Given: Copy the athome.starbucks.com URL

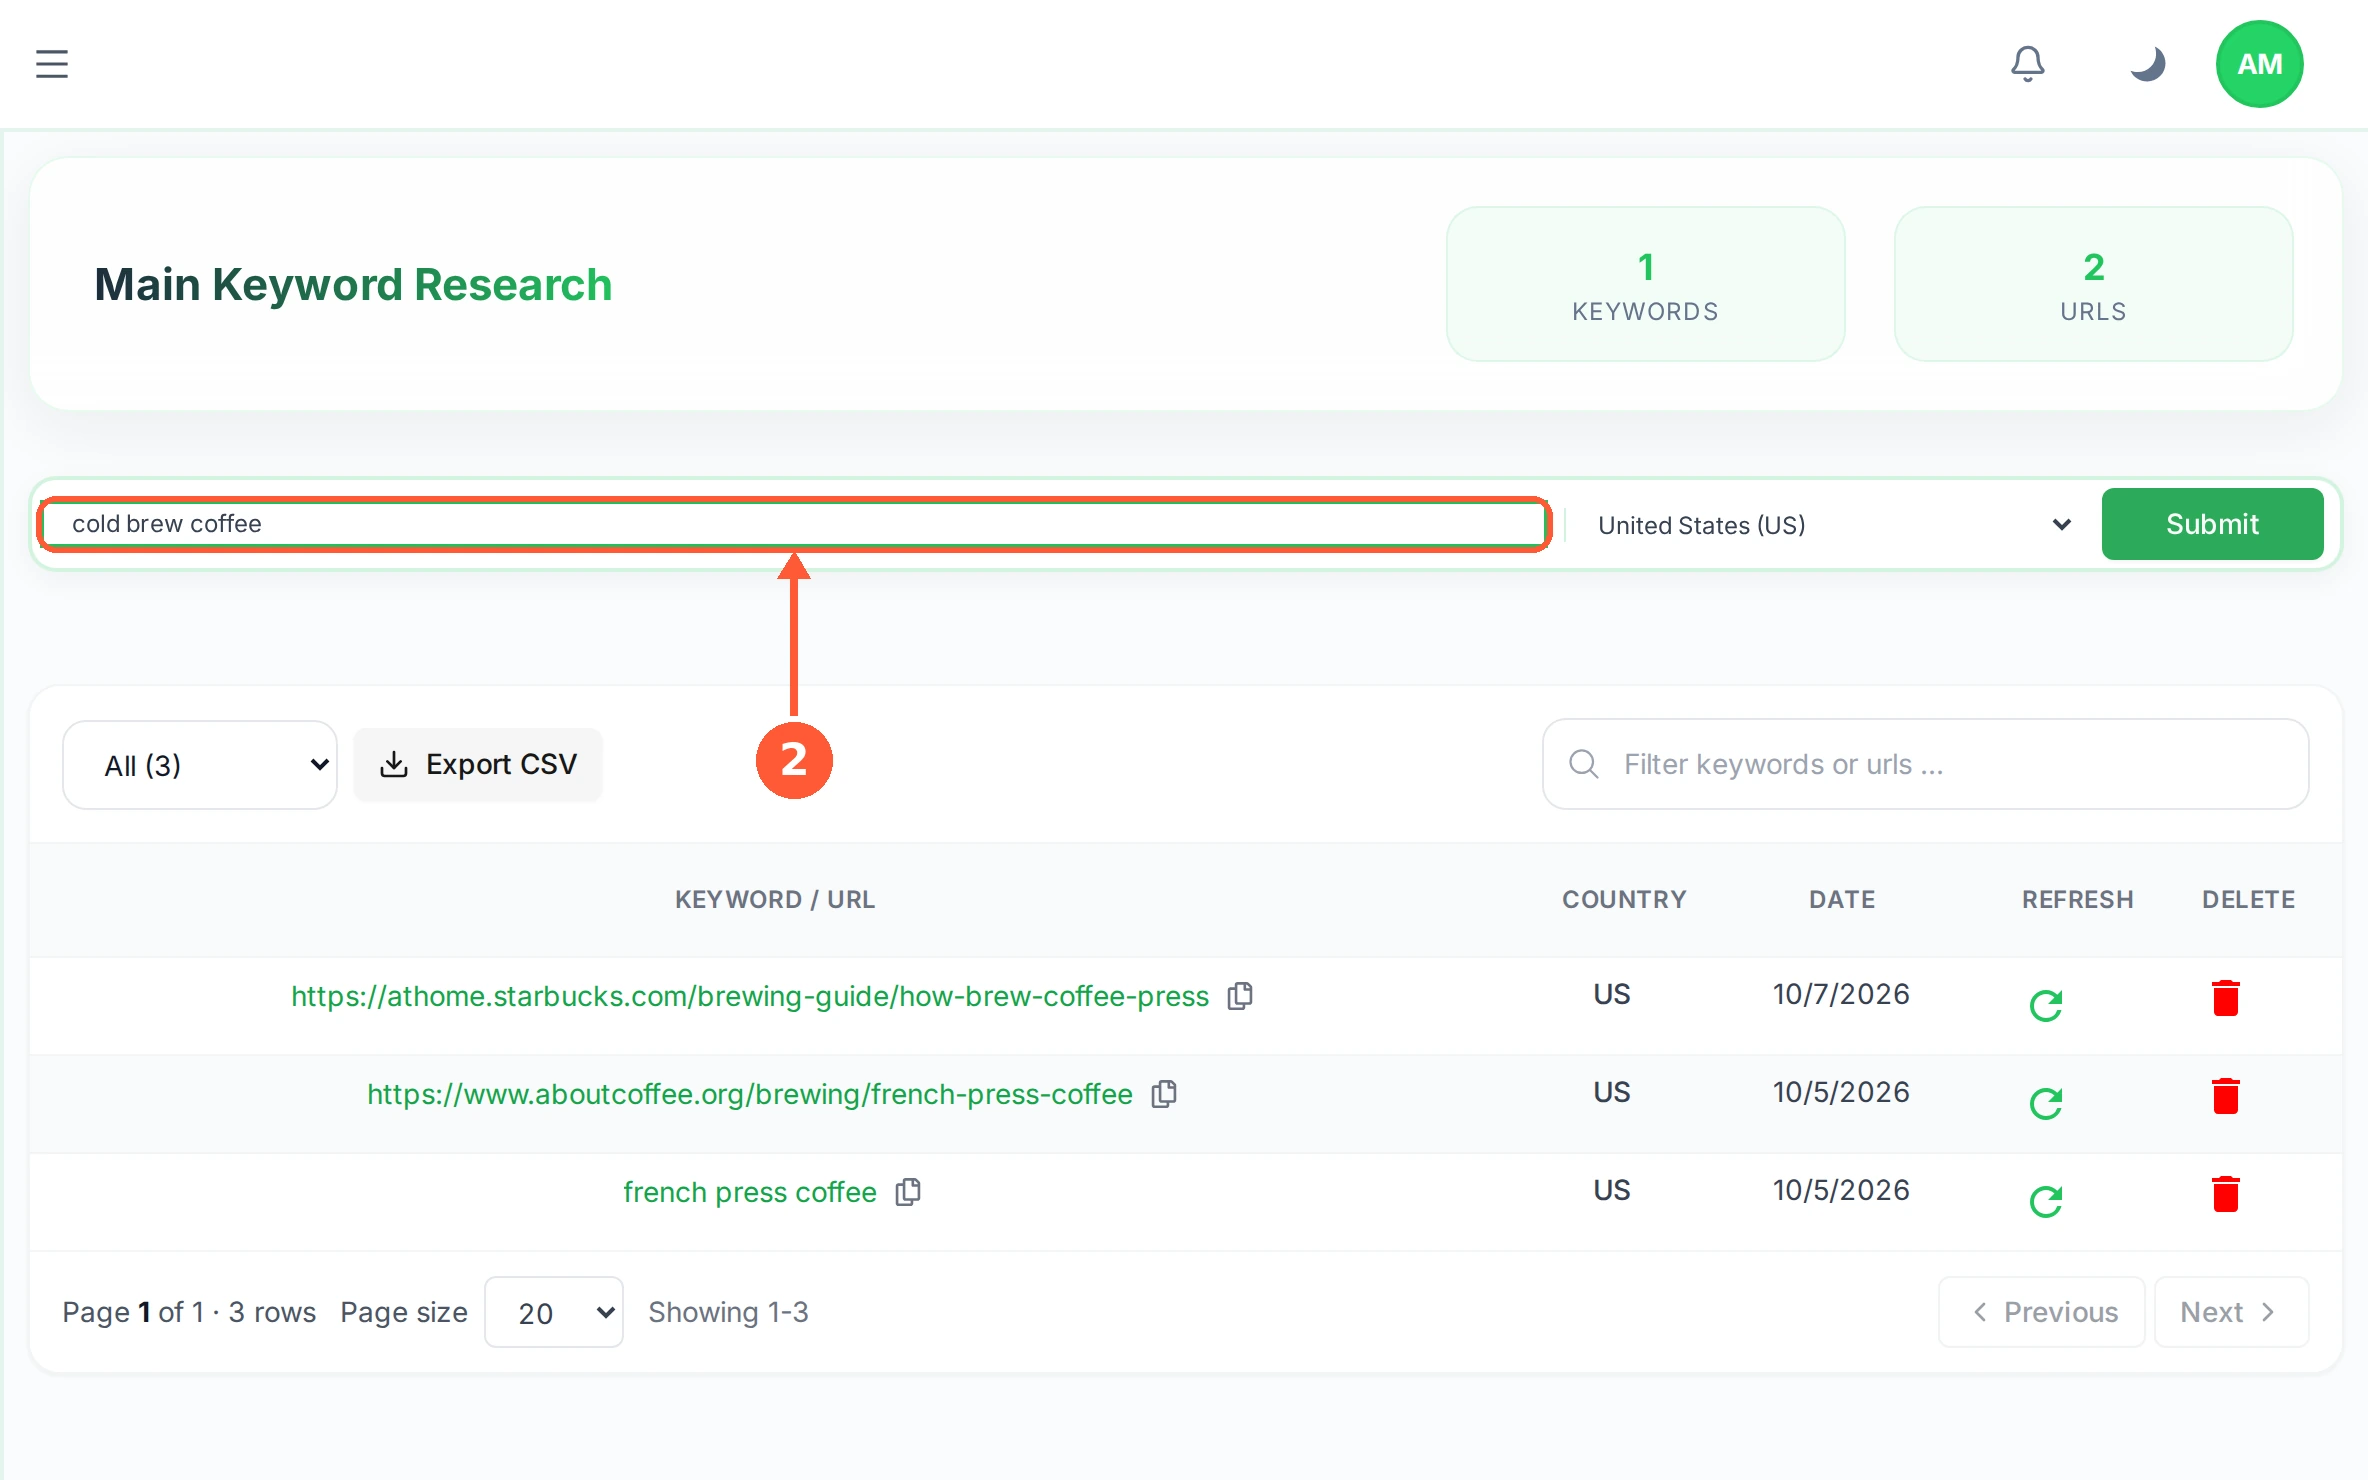Looking at the screenshot, I should (1241, 996).
